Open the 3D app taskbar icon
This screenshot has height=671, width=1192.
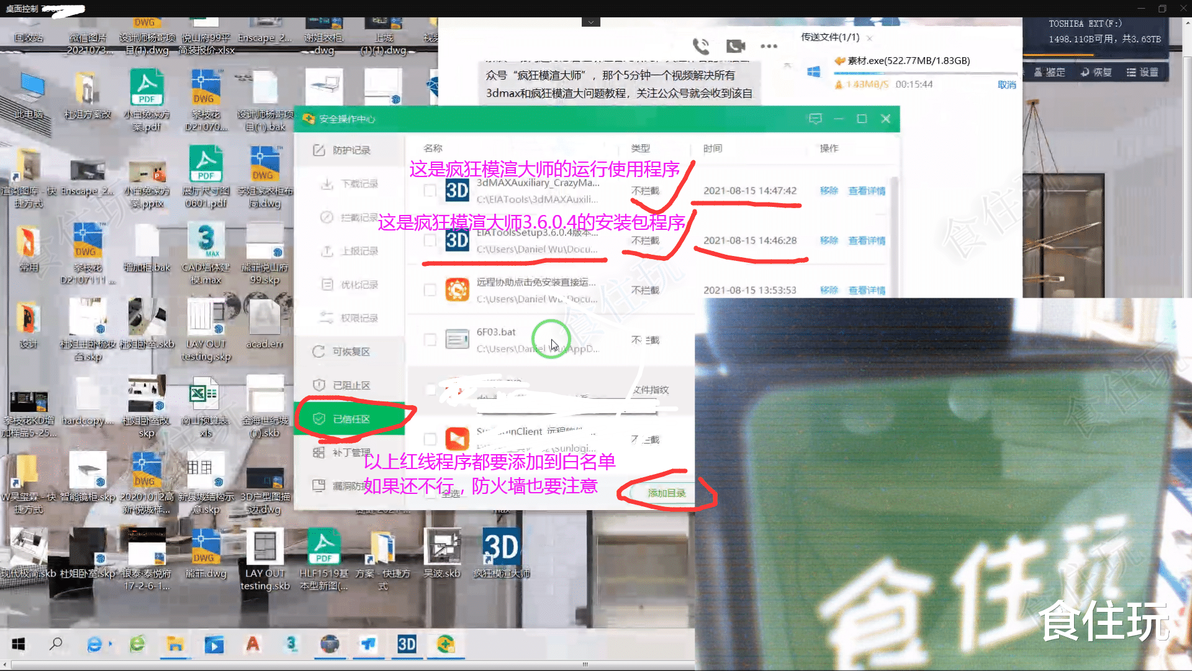[407, 644]
